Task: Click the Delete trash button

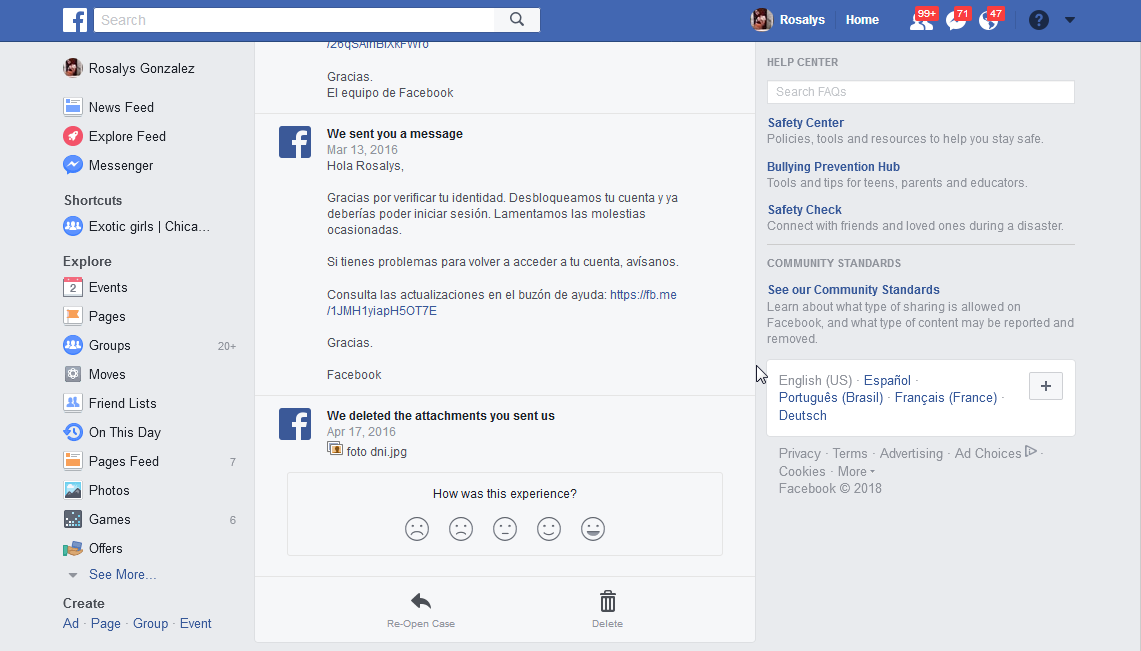Action: point(608,610)
